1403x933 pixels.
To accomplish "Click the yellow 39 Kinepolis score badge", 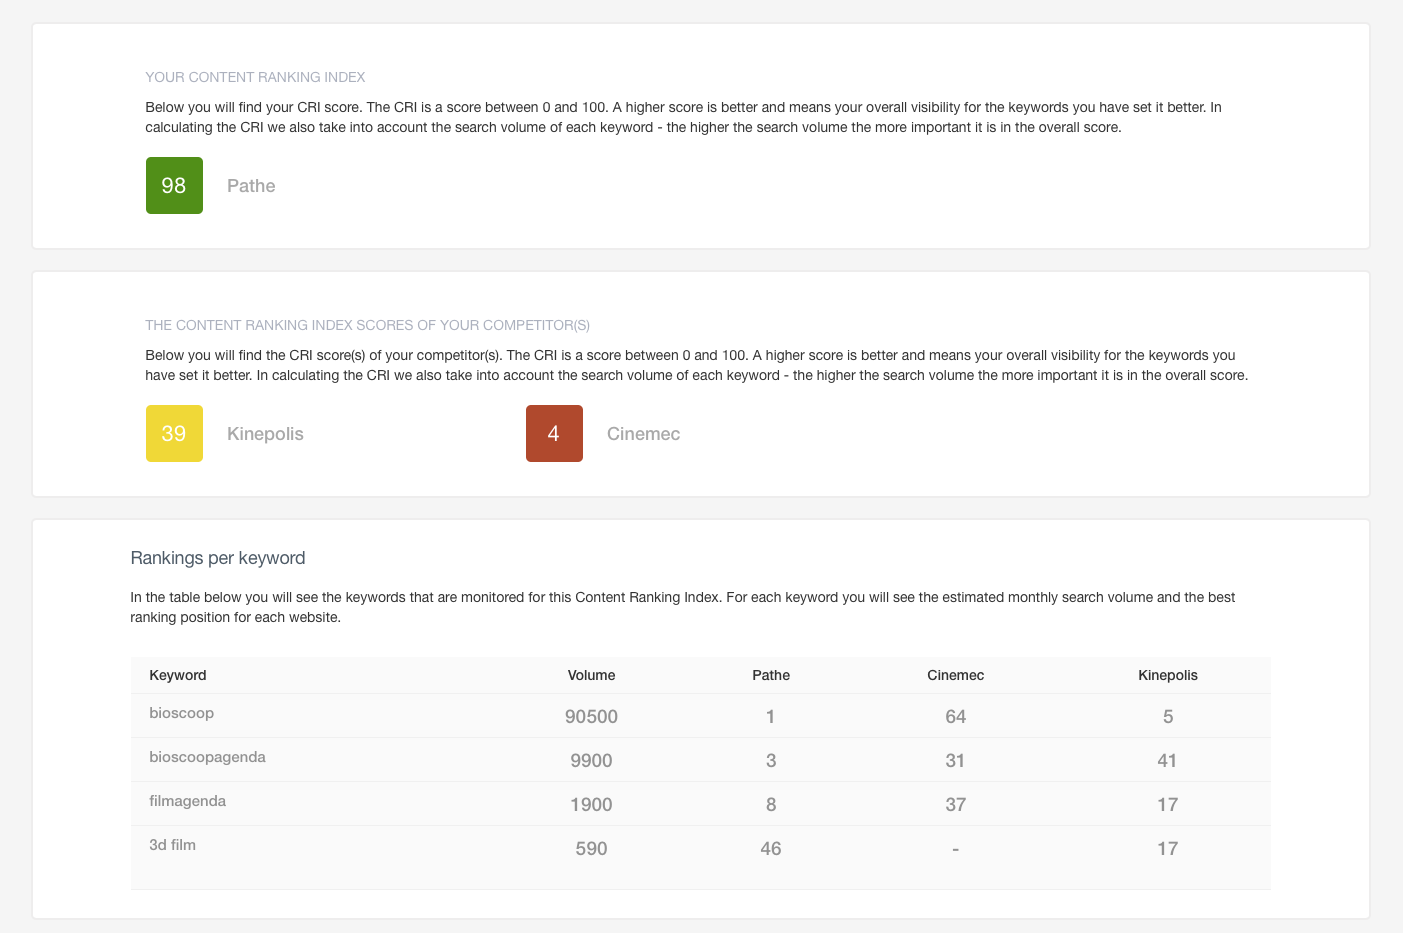I will tap(174, 433).
